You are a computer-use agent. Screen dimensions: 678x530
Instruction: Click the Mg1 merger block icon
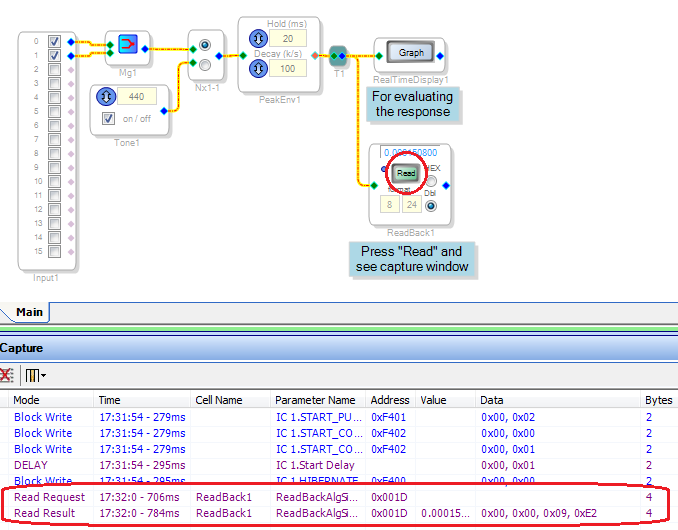(128, 44)
